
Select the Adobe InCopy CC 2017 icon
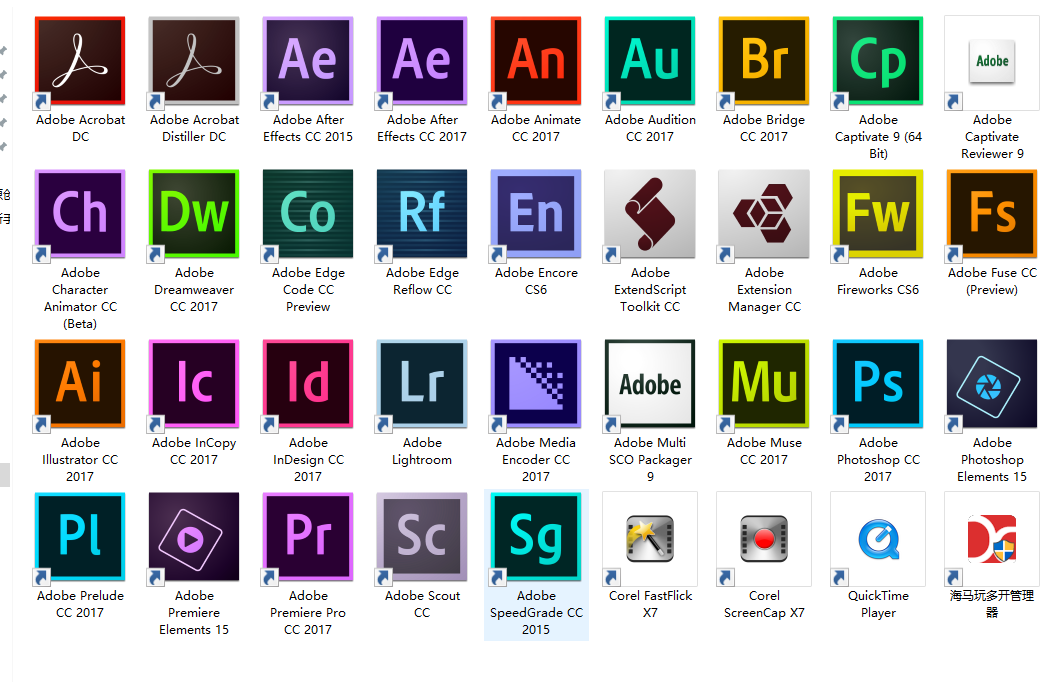[x=194, y=384]
